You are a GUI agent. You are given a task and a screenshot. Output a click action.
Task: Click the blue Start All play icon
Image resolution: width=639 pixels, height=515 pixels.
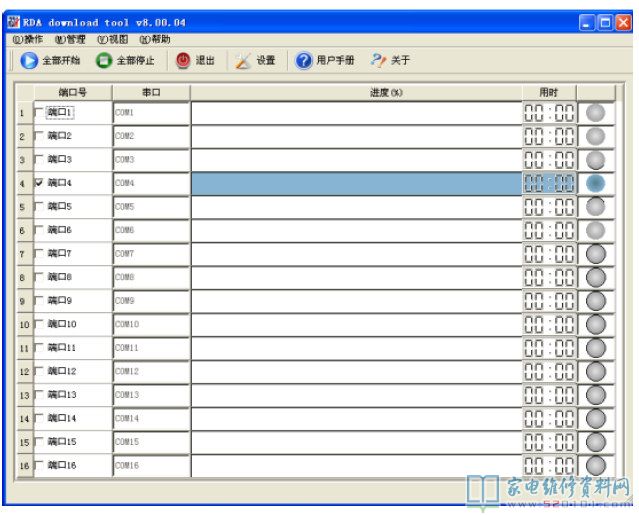point(29,61)
